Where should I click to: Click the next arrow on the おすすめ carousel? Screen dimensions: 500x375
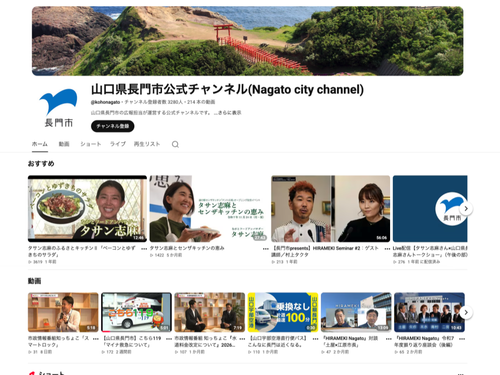tap(466, 209)
